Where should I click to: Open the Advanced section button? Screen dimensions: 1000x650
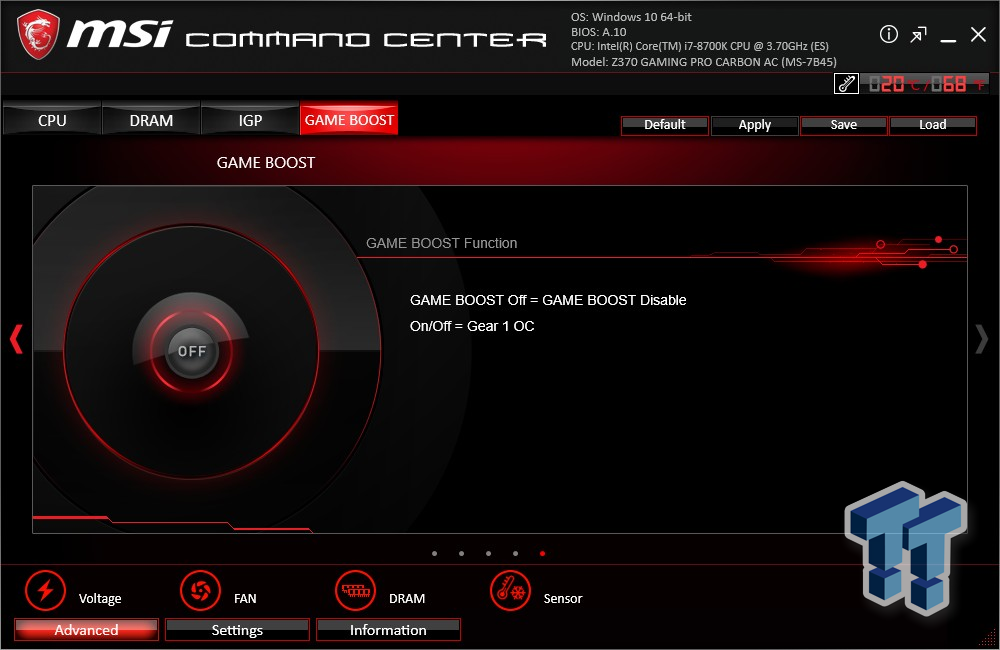[x=86, y=630]
